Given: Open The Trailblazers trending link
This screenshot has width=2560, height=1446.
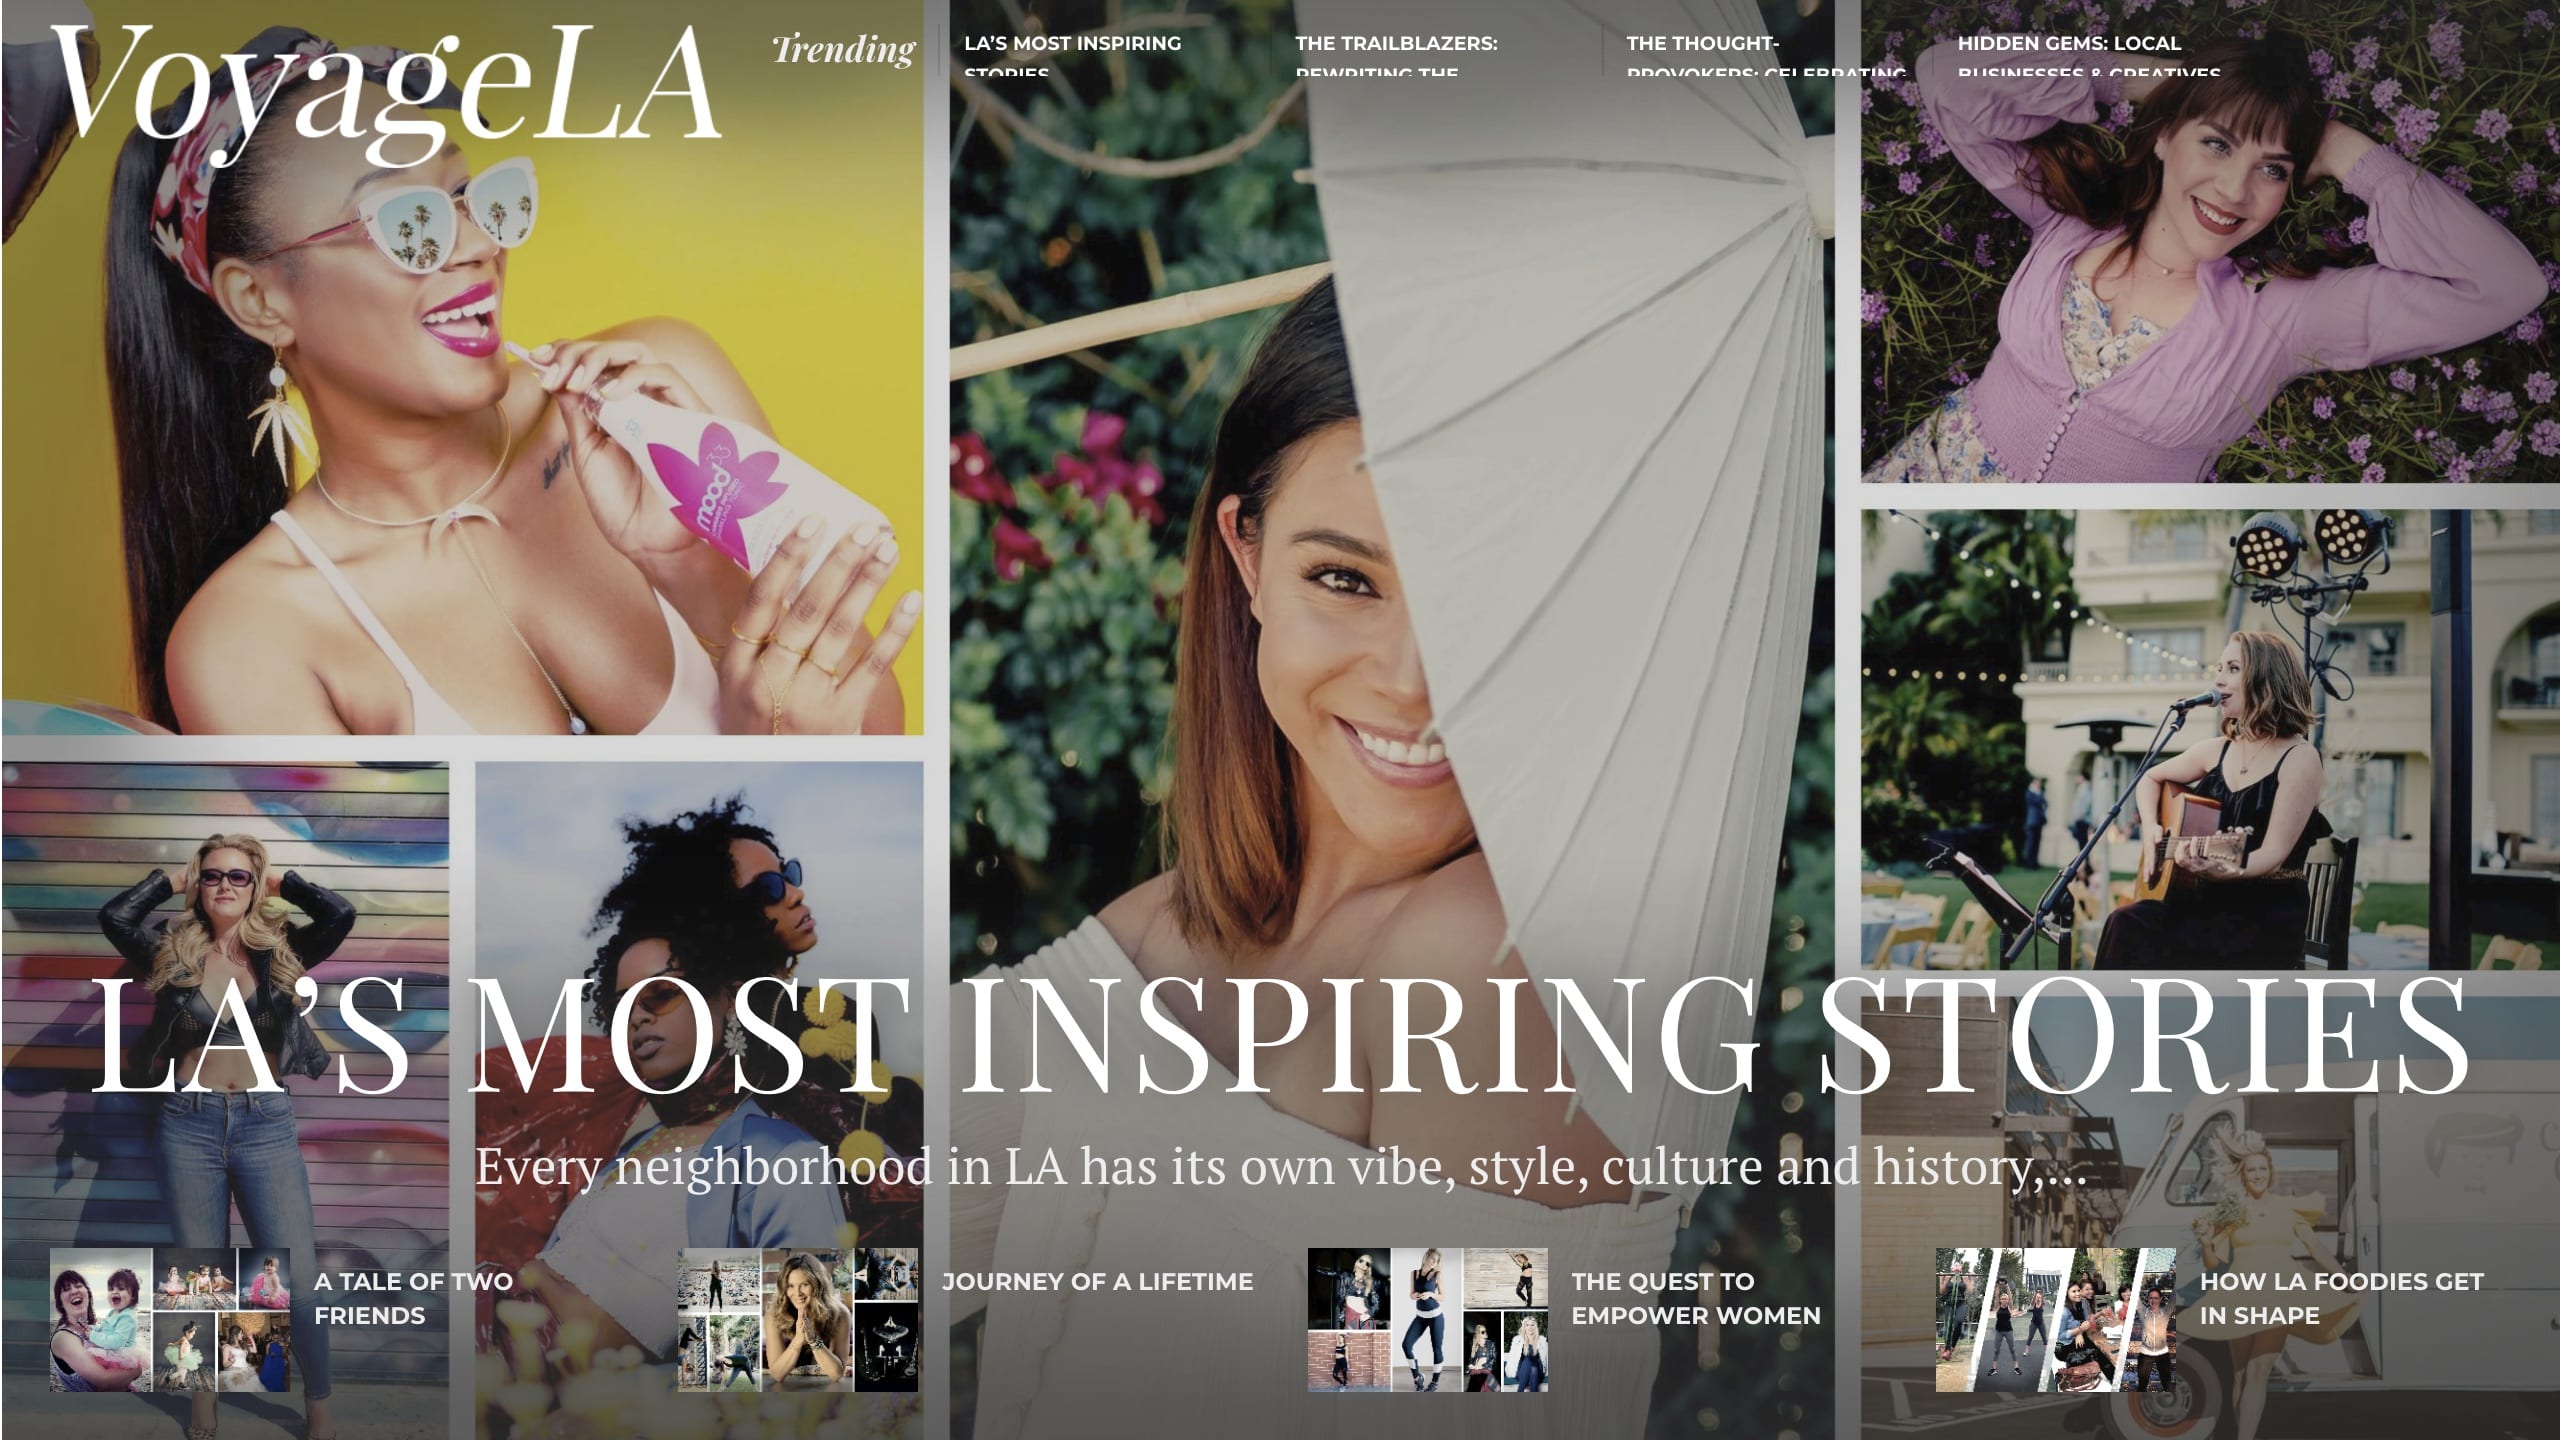Looking at the screenshot, I should point(1396,56).
